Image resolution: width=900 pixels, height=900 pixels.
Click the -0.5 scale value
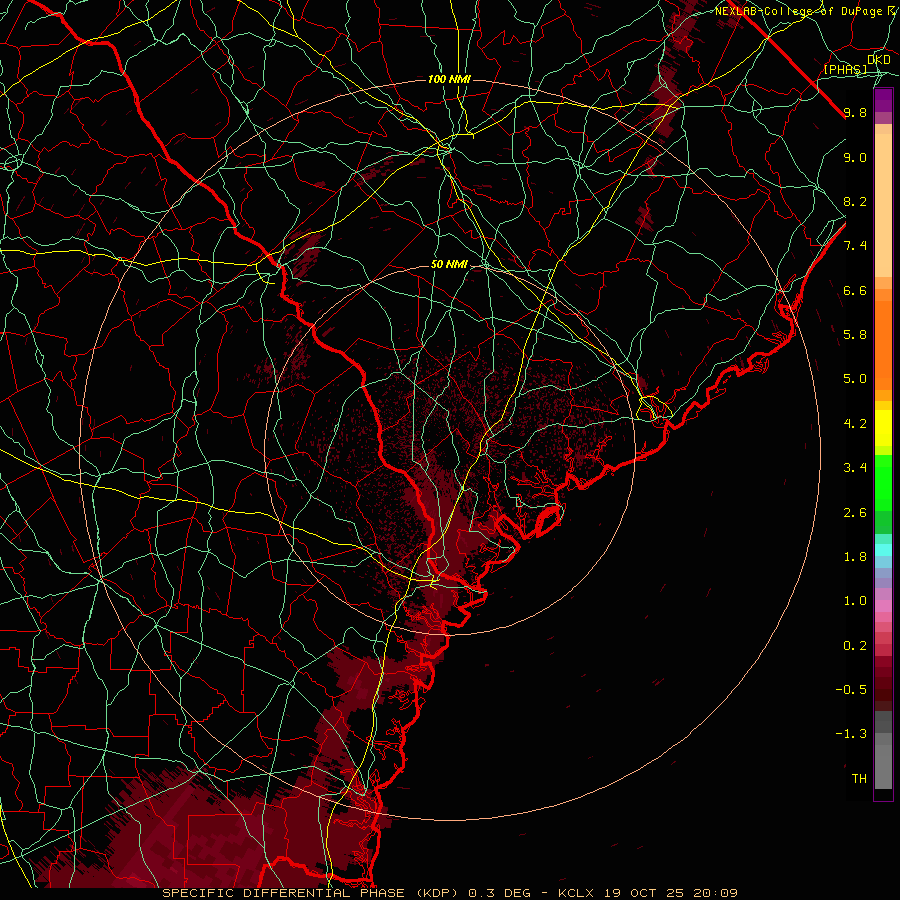[851, 689]
